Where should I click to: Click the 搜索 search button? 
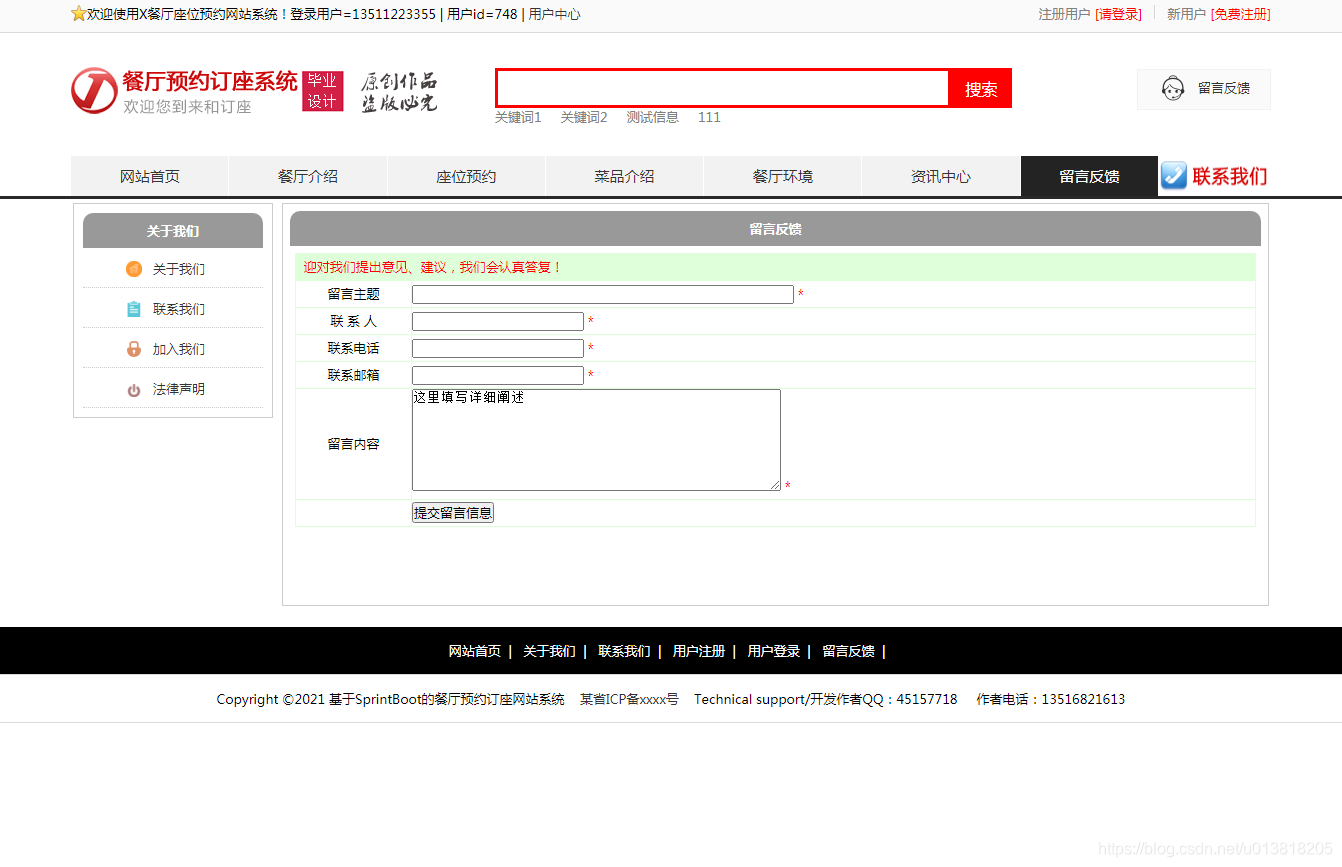coord(980,88)
